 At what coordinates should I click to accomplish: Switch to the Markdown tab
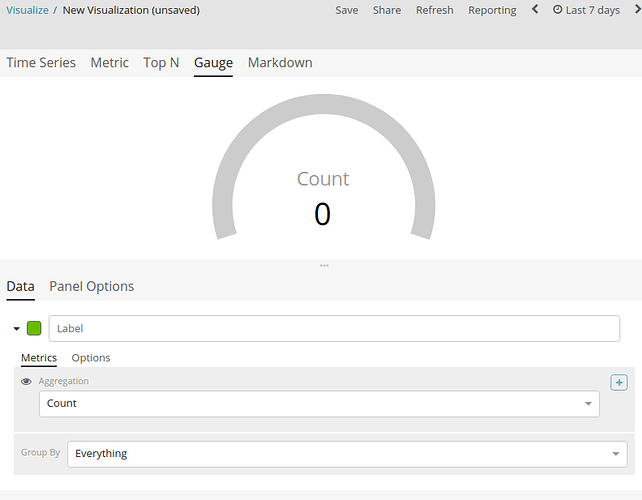click(x=280, y=63)
